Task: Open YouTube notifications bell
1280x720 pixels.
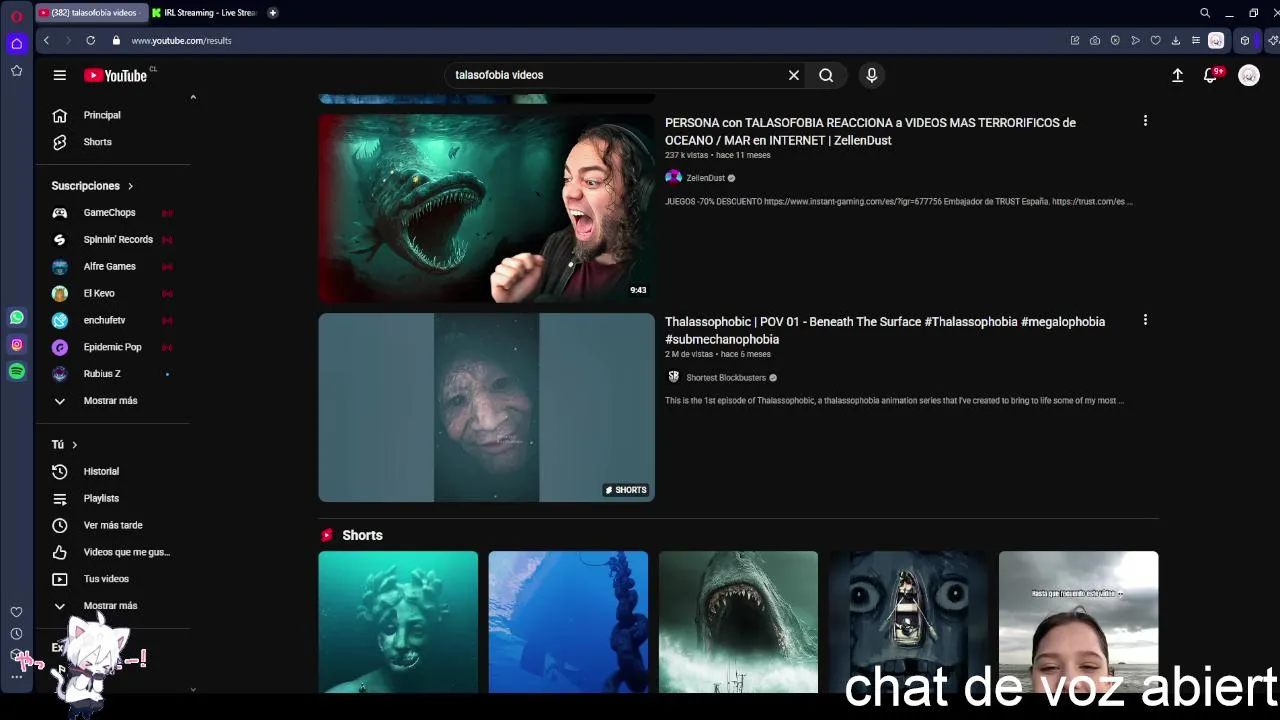Action: point(1210,75)
